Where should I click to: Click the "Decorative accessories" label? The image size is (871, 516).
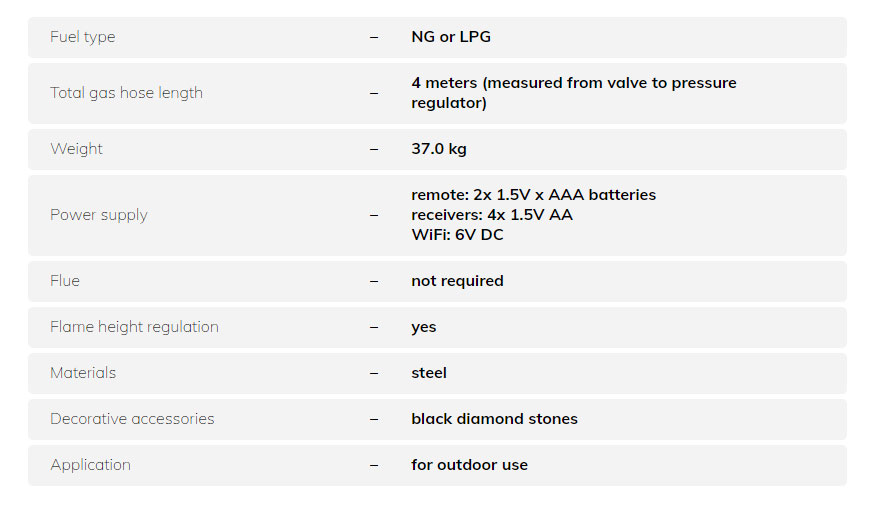(x=132, y=419)
